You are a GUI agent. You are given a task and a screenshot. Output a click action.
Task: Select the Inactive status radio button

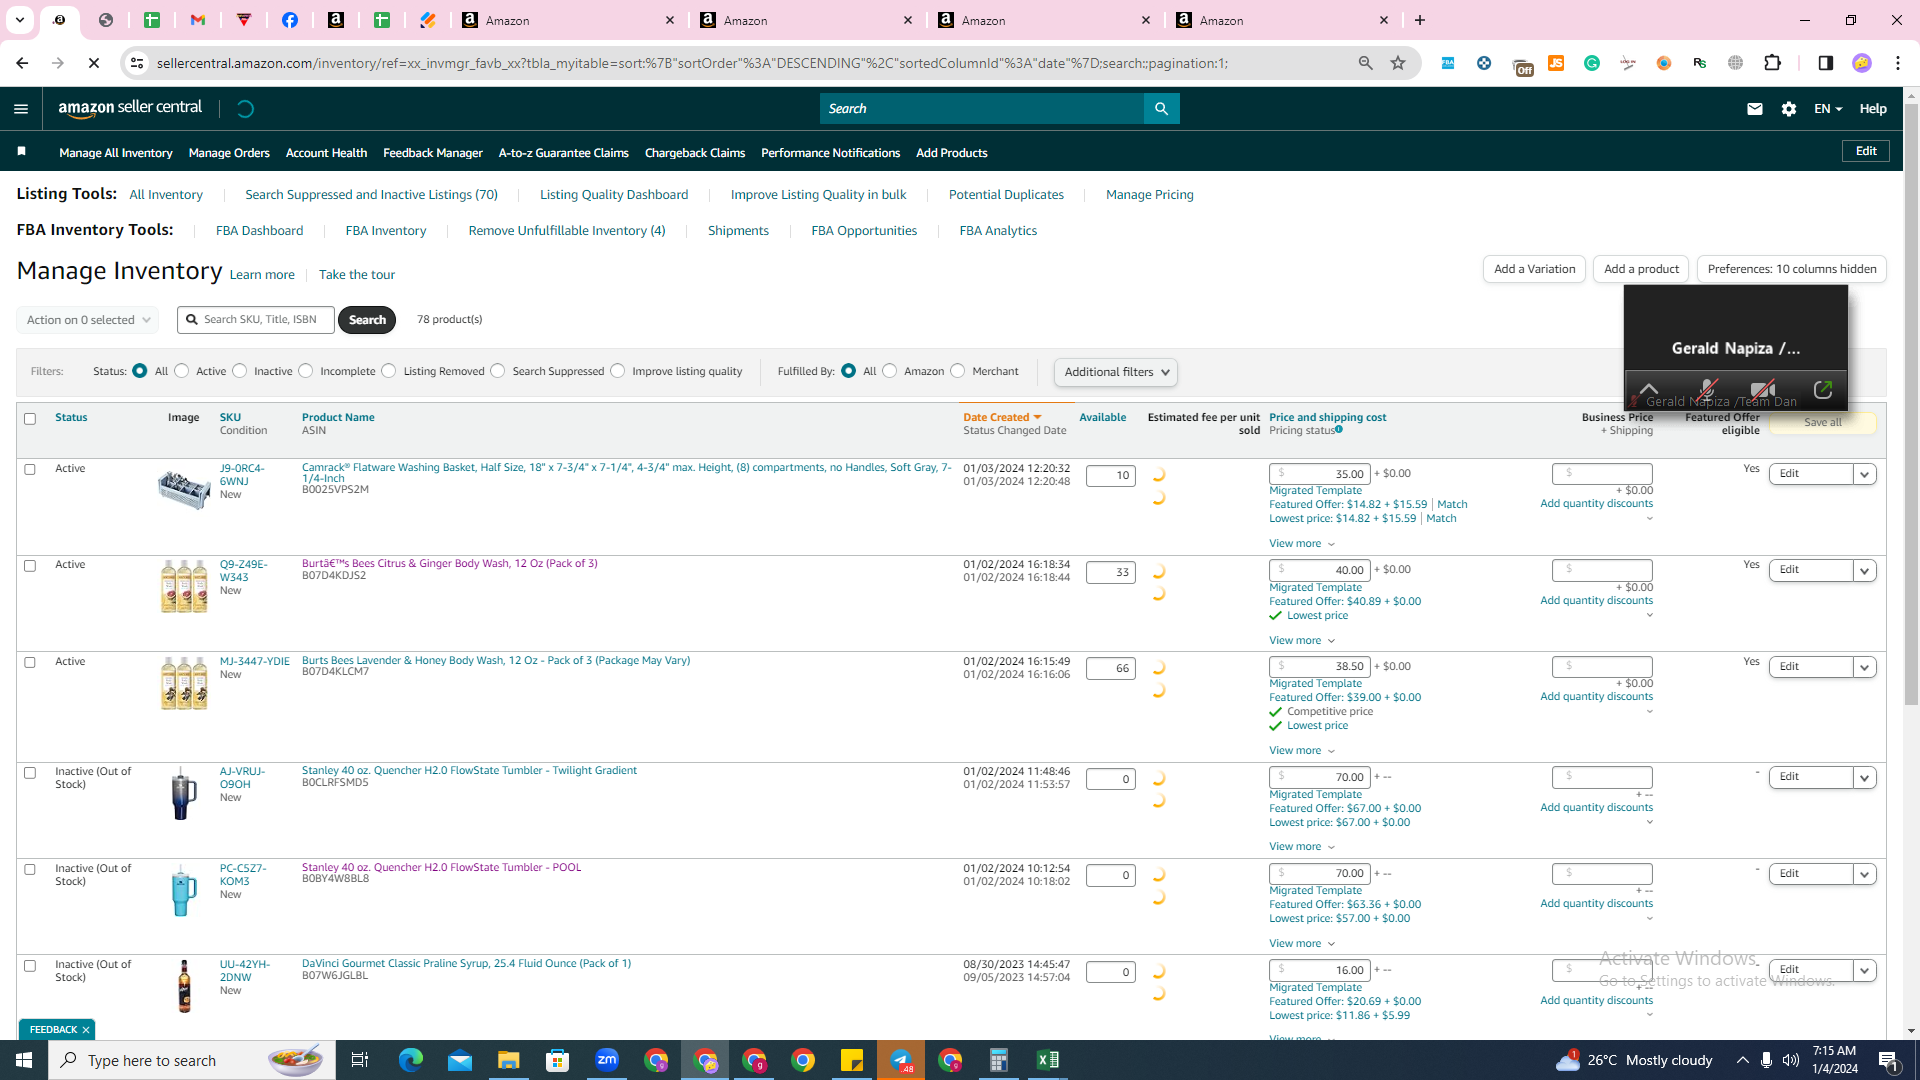[x=240, y=371]
